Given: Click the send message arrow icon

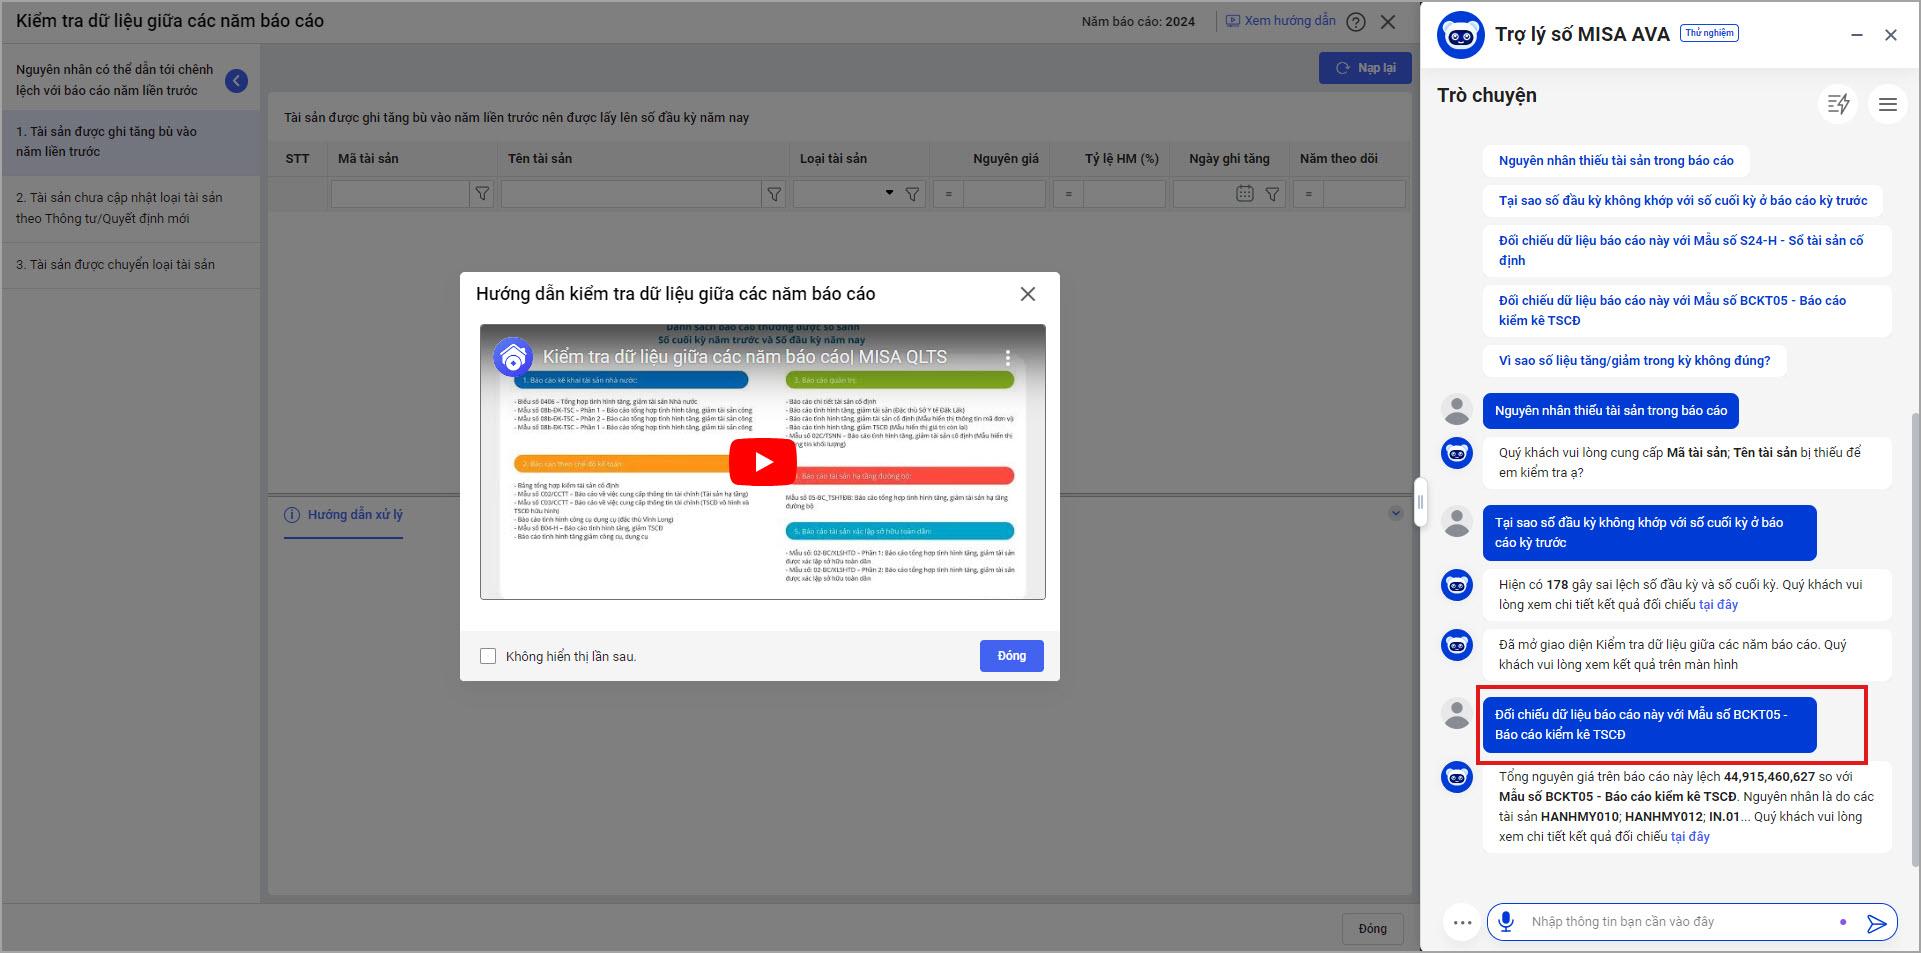Looking at the screenshot, I should [1876, 923].
